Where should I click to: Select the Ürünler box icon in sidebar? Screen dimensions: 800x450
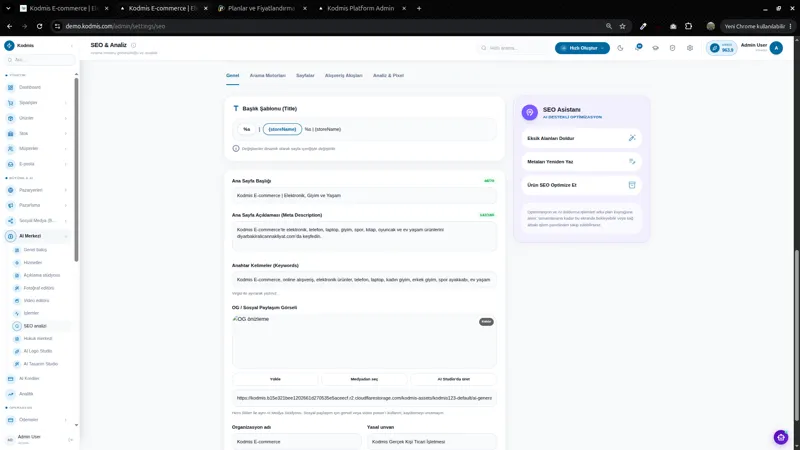pyautogui.click(x=10, y=118)
